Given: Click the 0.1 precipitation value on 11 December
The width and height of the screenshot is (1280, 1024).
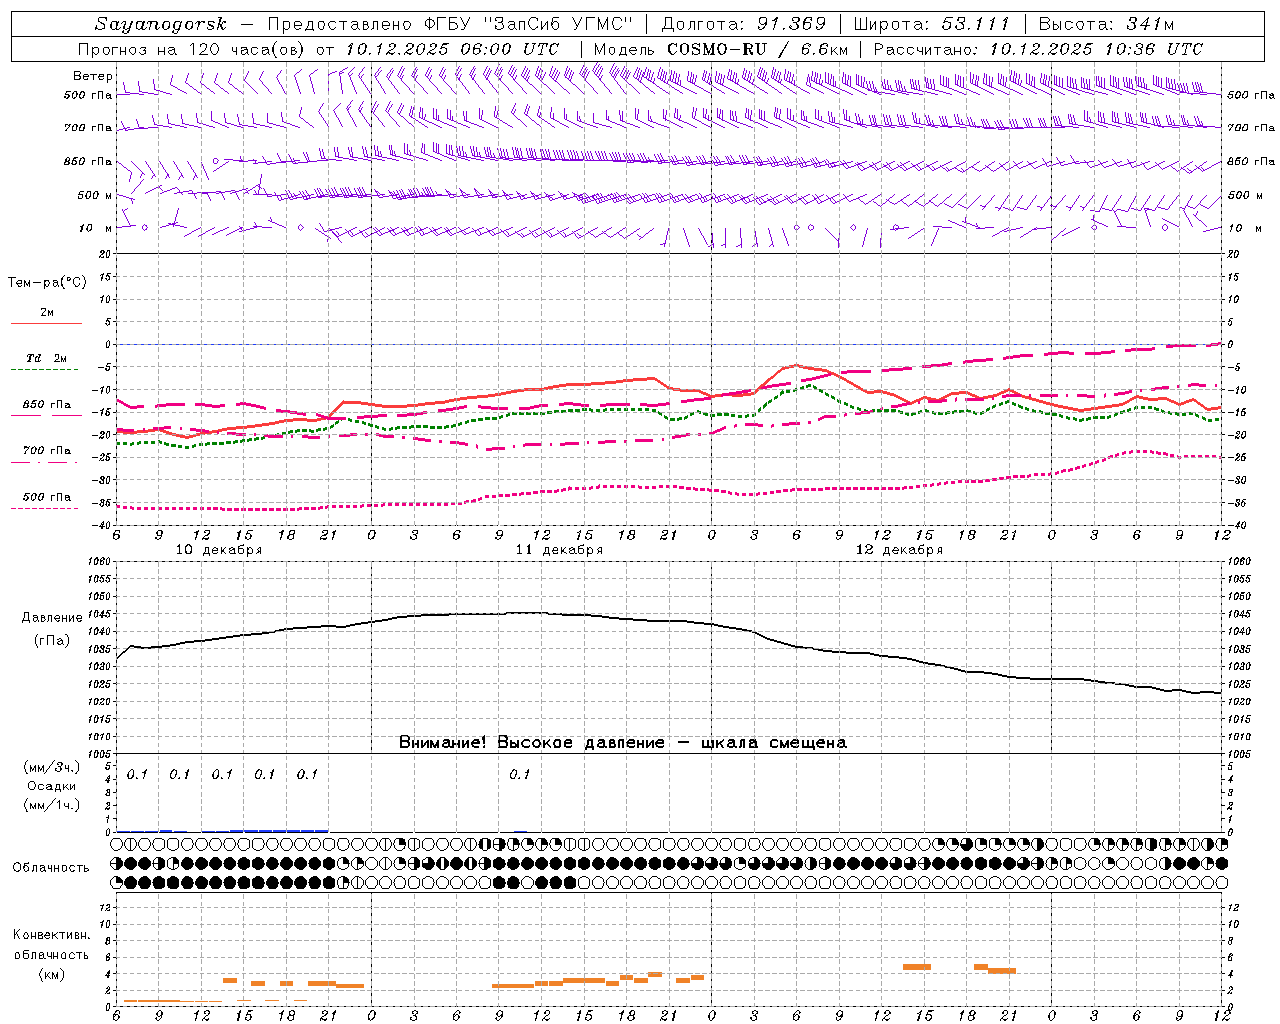Looking at the screenshot, I should pyautogui.click(x=519, y=774).
